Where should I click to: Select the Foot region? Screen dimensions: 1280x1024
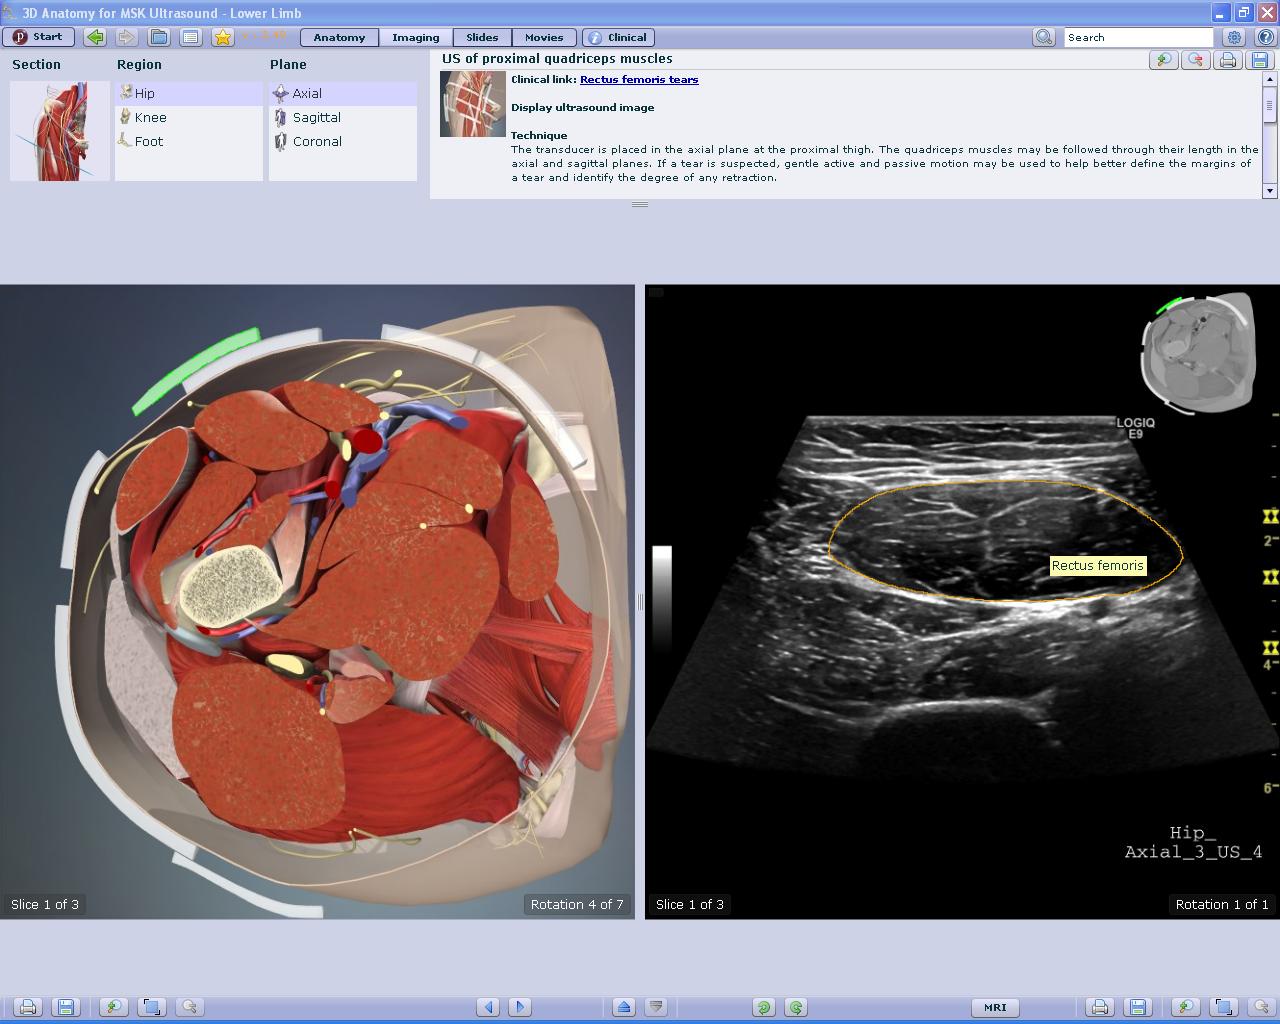pos(148,141)
